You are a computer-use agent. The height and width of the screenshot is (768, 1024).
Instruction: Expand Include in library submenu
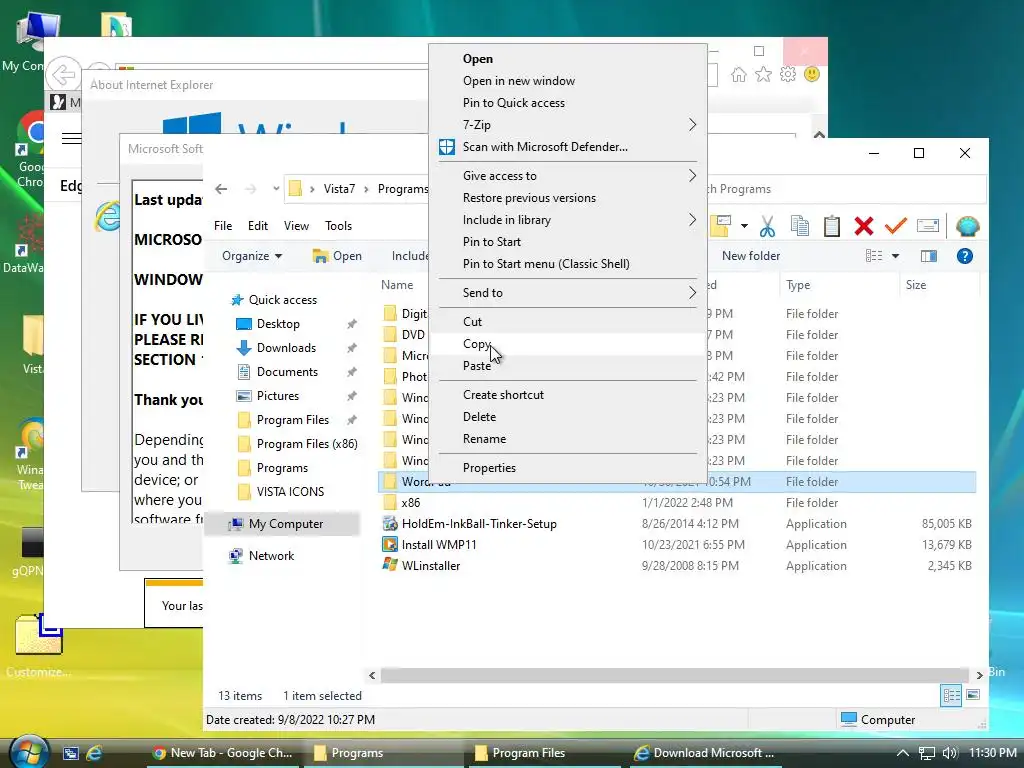568,220
